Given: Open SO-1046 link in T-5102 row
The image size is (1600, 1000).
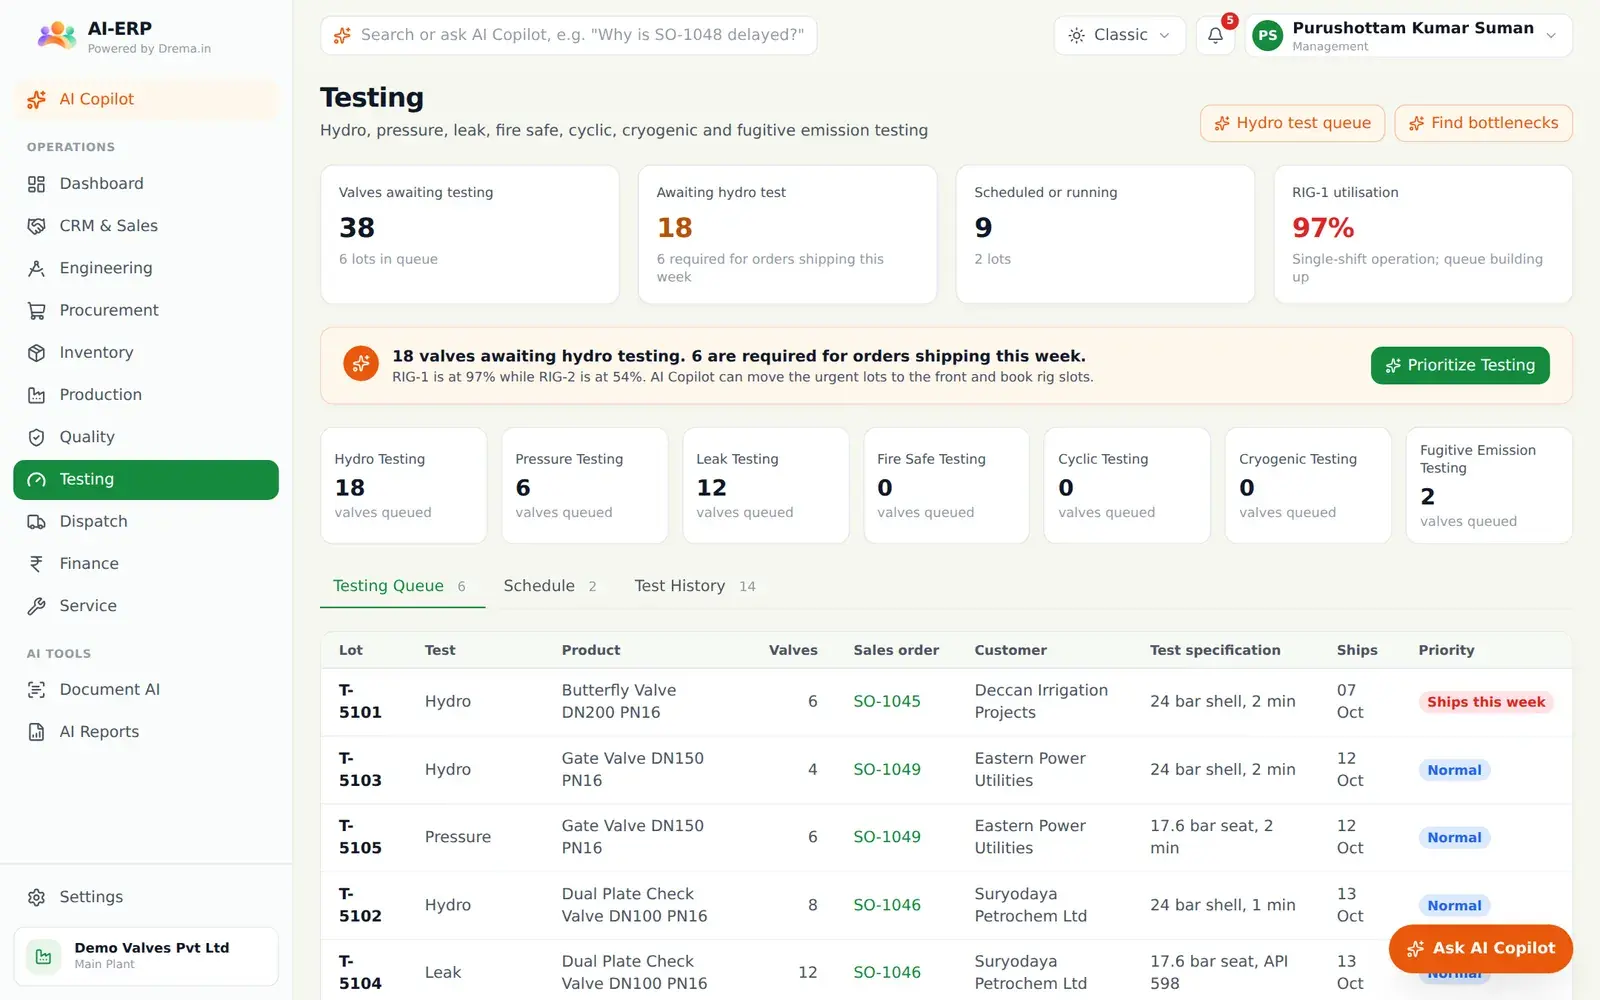Looking at the screenshot, I should 886,905.
